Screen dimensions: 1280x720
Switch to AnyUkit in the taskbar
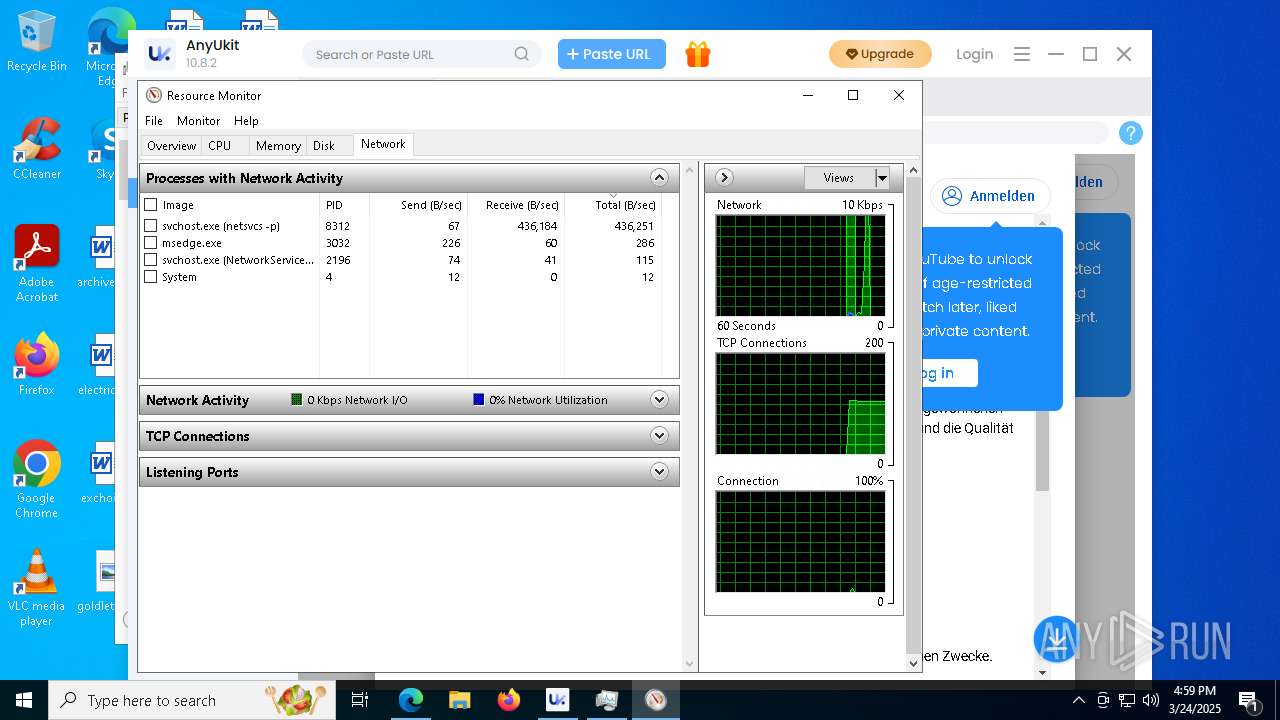[557, 700]
